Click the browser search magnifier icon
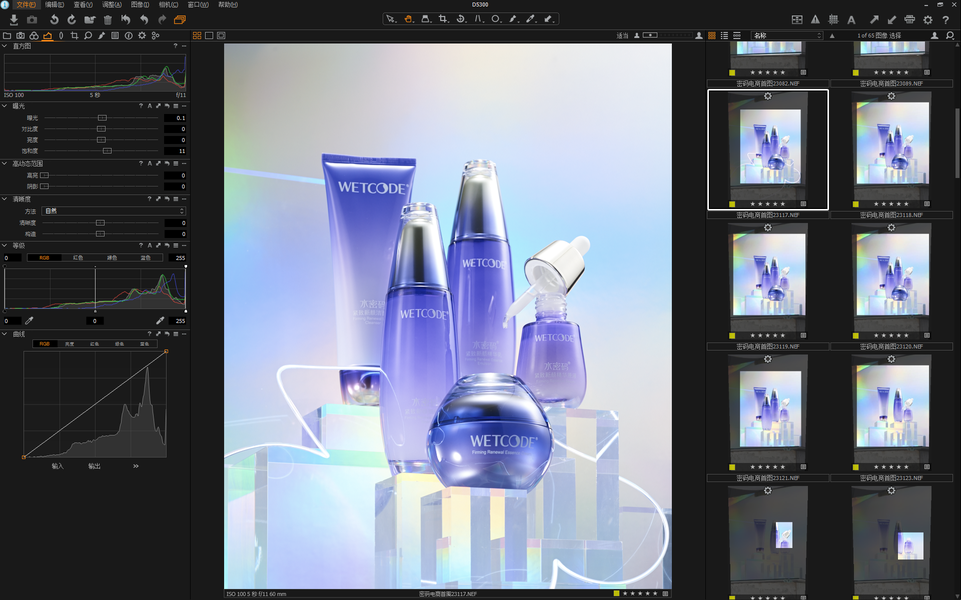 950,36
